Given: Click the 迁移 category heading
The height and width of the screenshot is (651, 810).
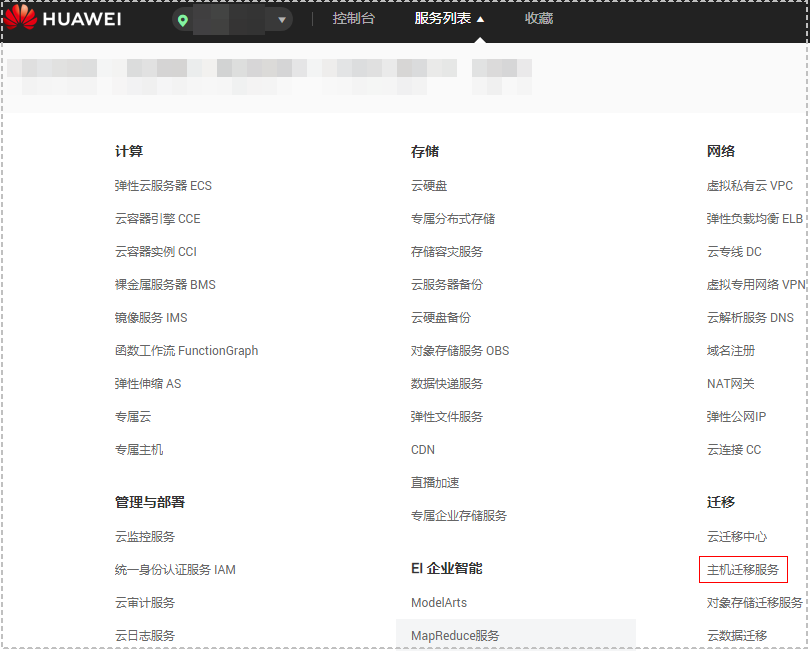Looking at the screenshot, I should click(721, 502).
